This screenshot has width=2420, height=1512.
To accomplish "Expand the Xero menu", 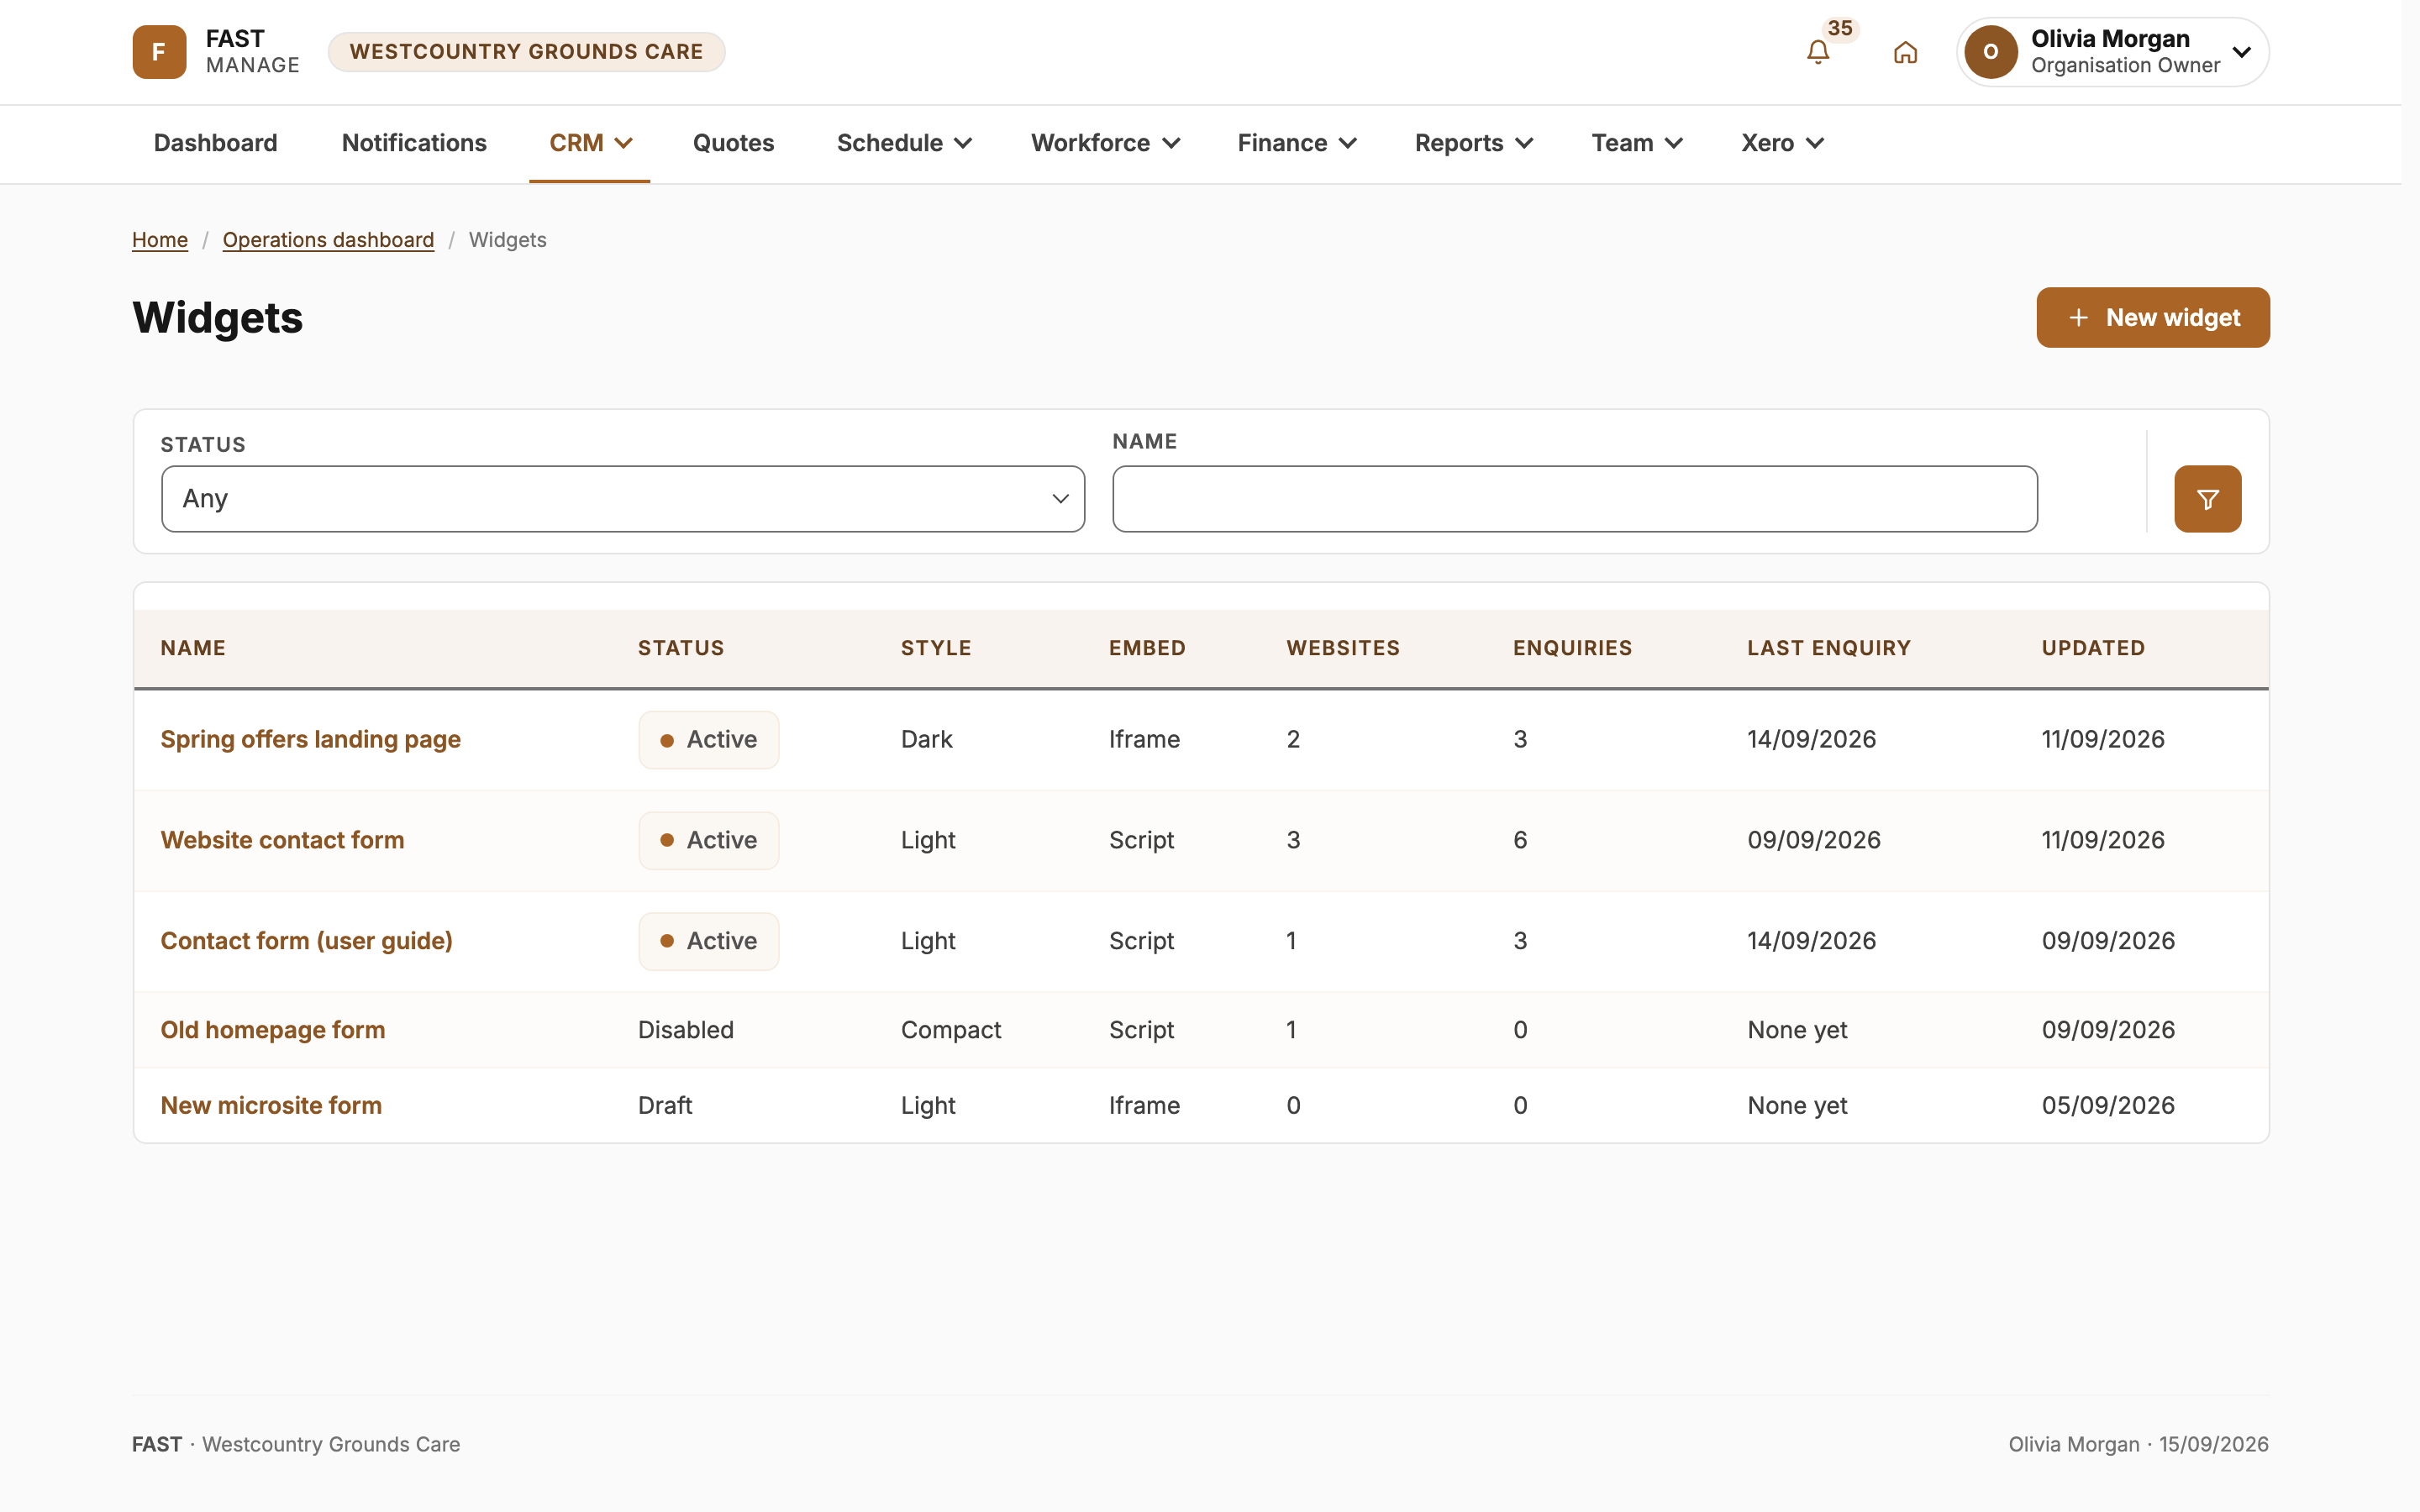I will (x=1782, y=143).
